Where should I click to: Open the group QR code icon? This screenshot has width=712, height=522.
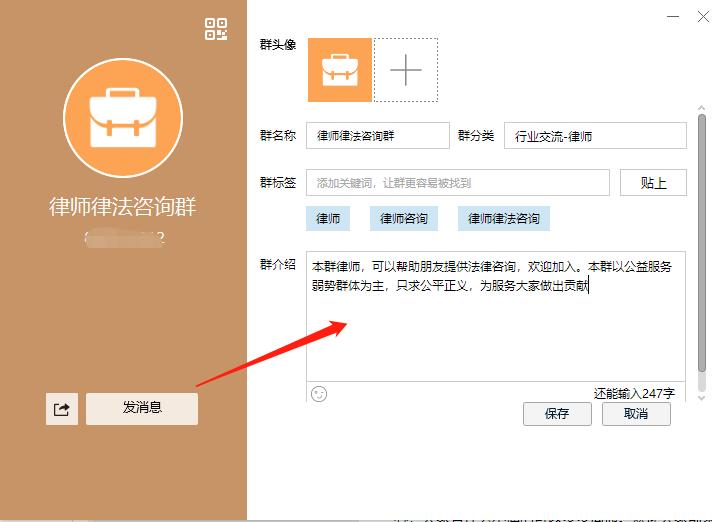tap(216, 29)
